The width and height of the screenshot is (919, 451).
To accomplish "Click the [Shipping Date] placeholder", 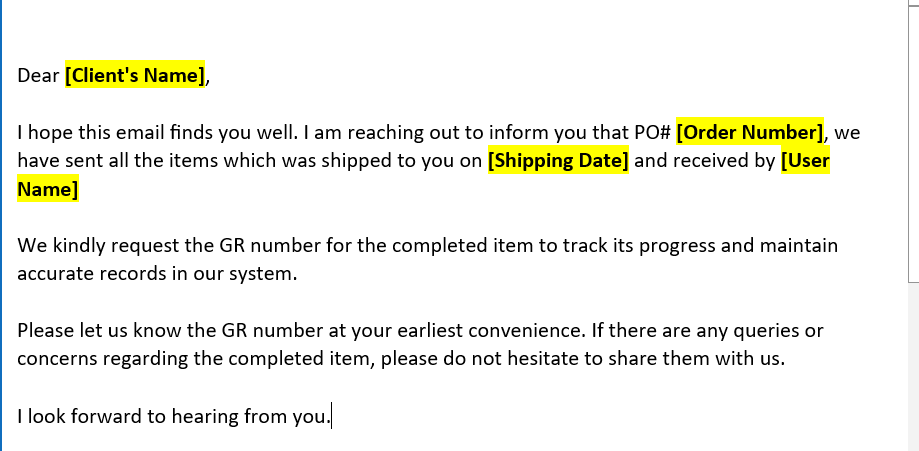I will [558, 161].
